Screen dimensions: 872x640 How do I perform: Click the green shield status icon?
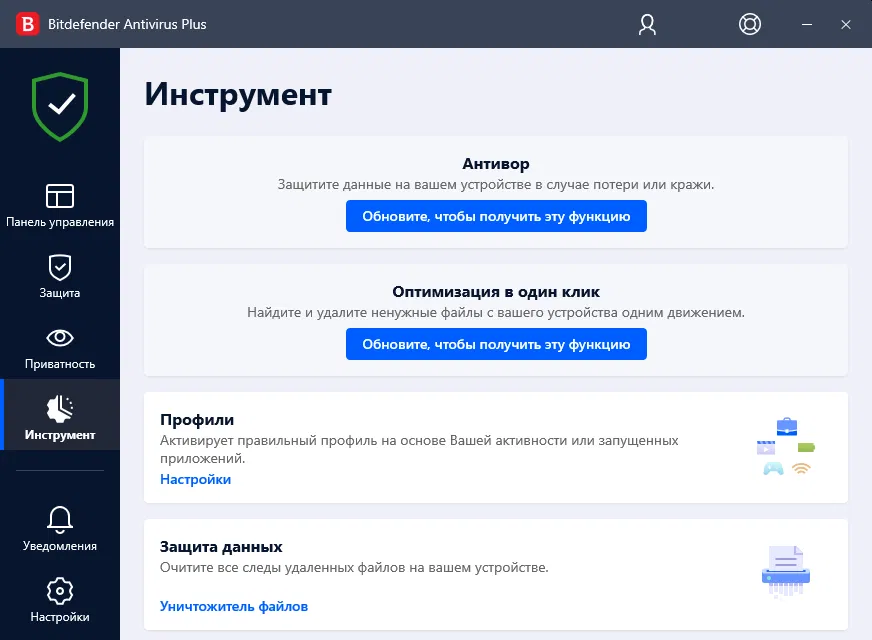[x=60, y=106]
